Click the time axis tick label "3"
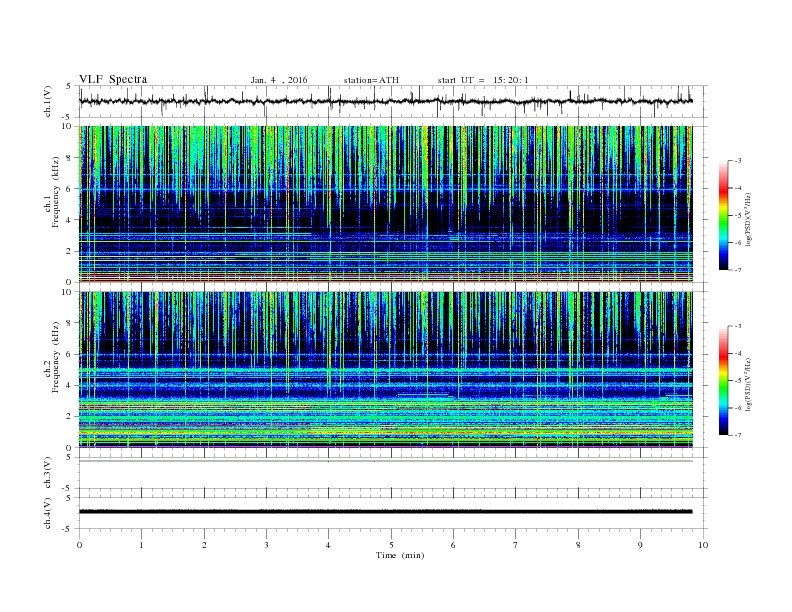 tap(266, 545)
